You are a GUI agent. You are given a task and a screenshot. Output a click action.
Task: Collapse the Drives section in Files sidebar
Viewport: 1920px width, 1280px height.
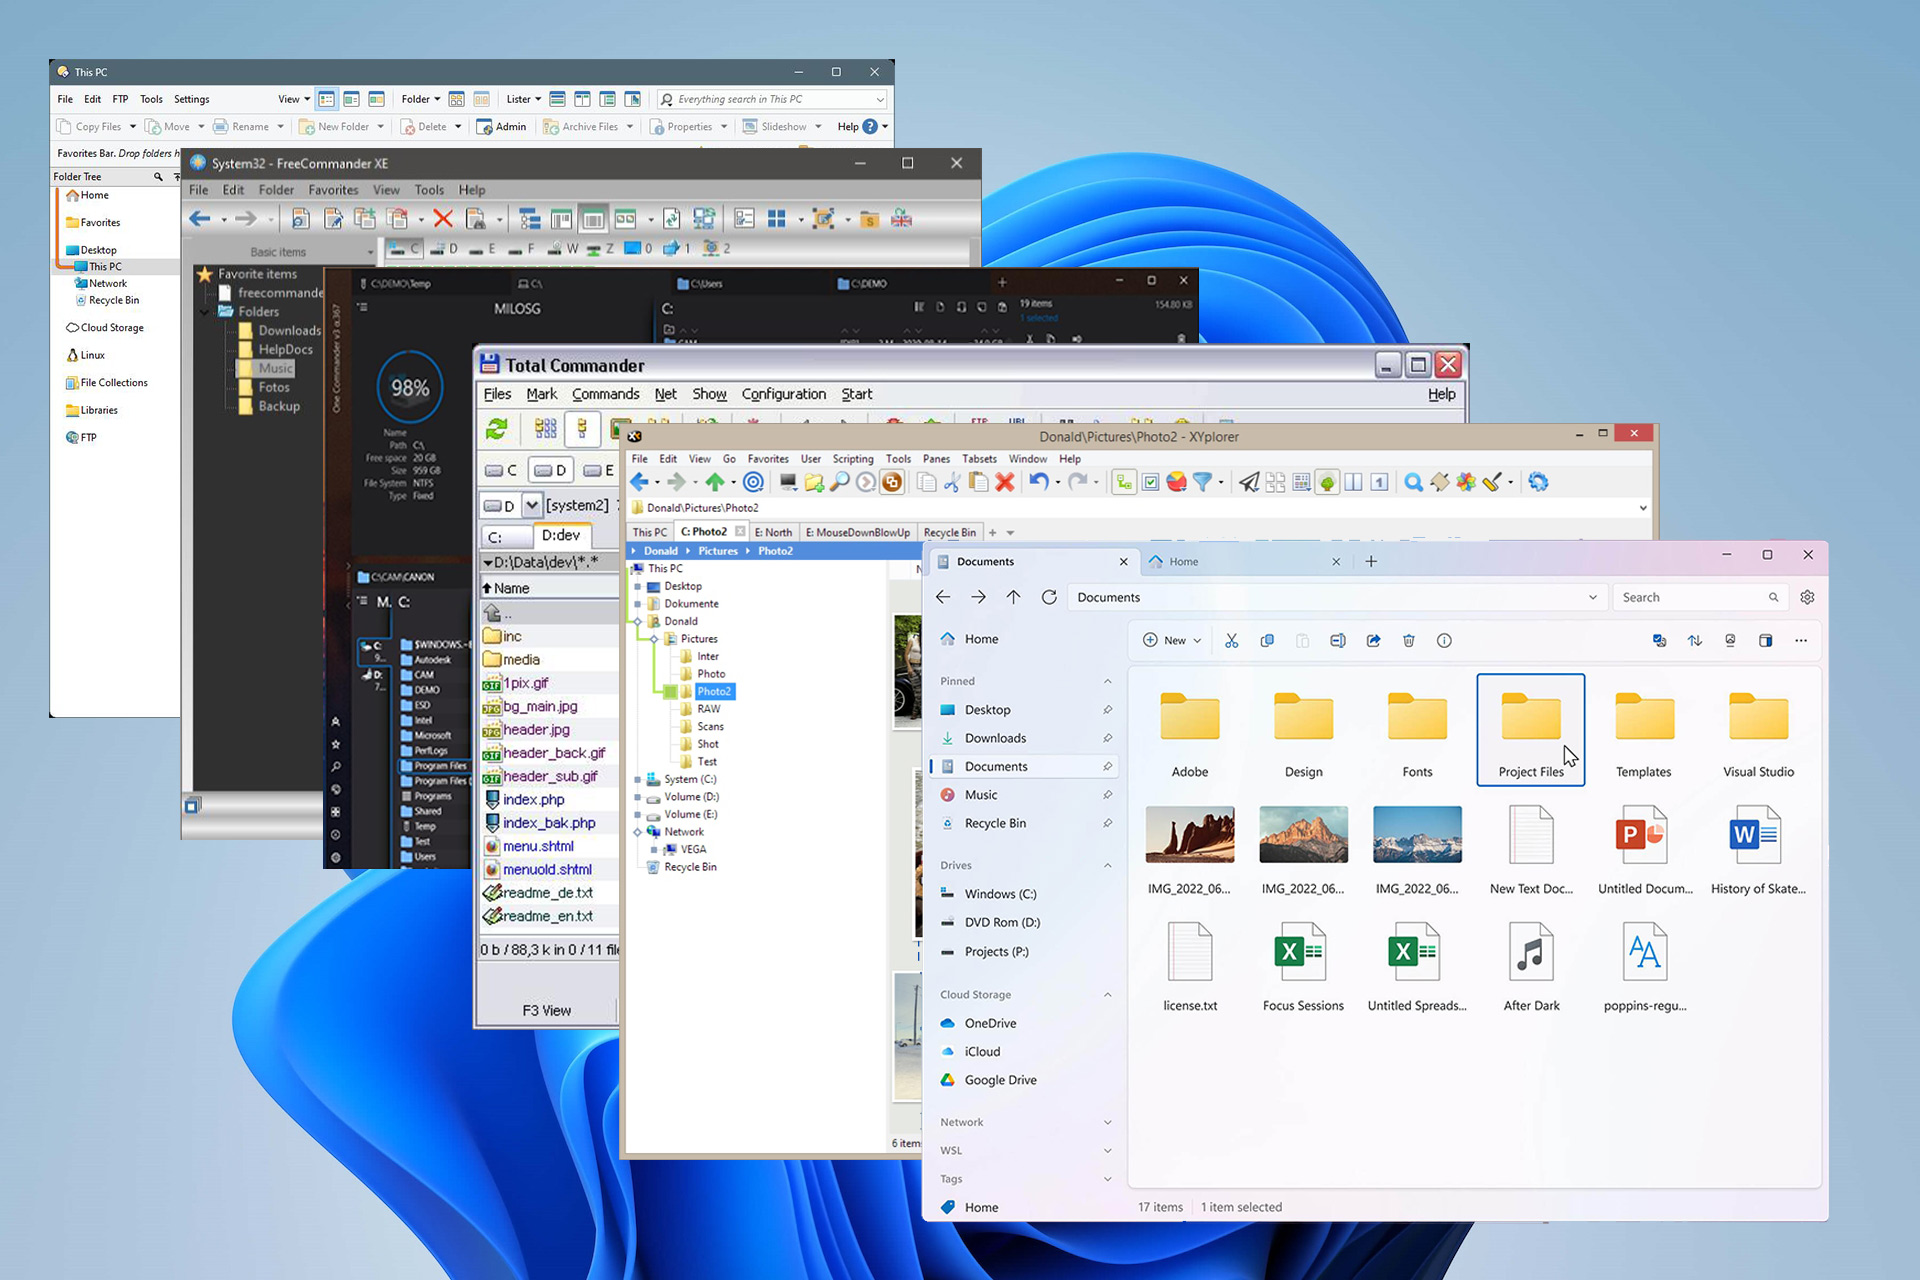point(1107,865)
